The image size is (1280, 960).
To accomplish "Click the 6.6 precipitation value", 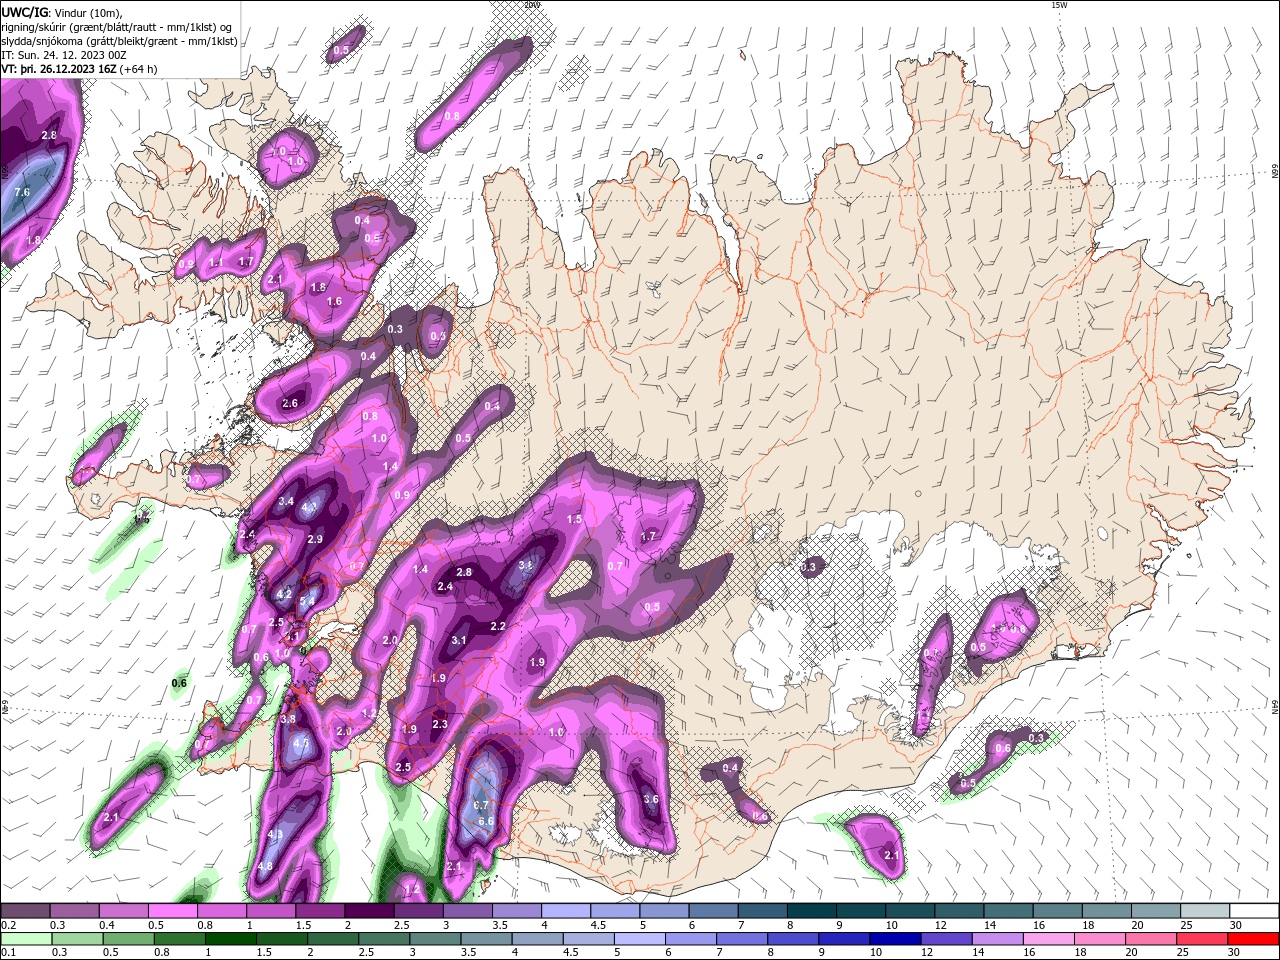I will 486,822.
